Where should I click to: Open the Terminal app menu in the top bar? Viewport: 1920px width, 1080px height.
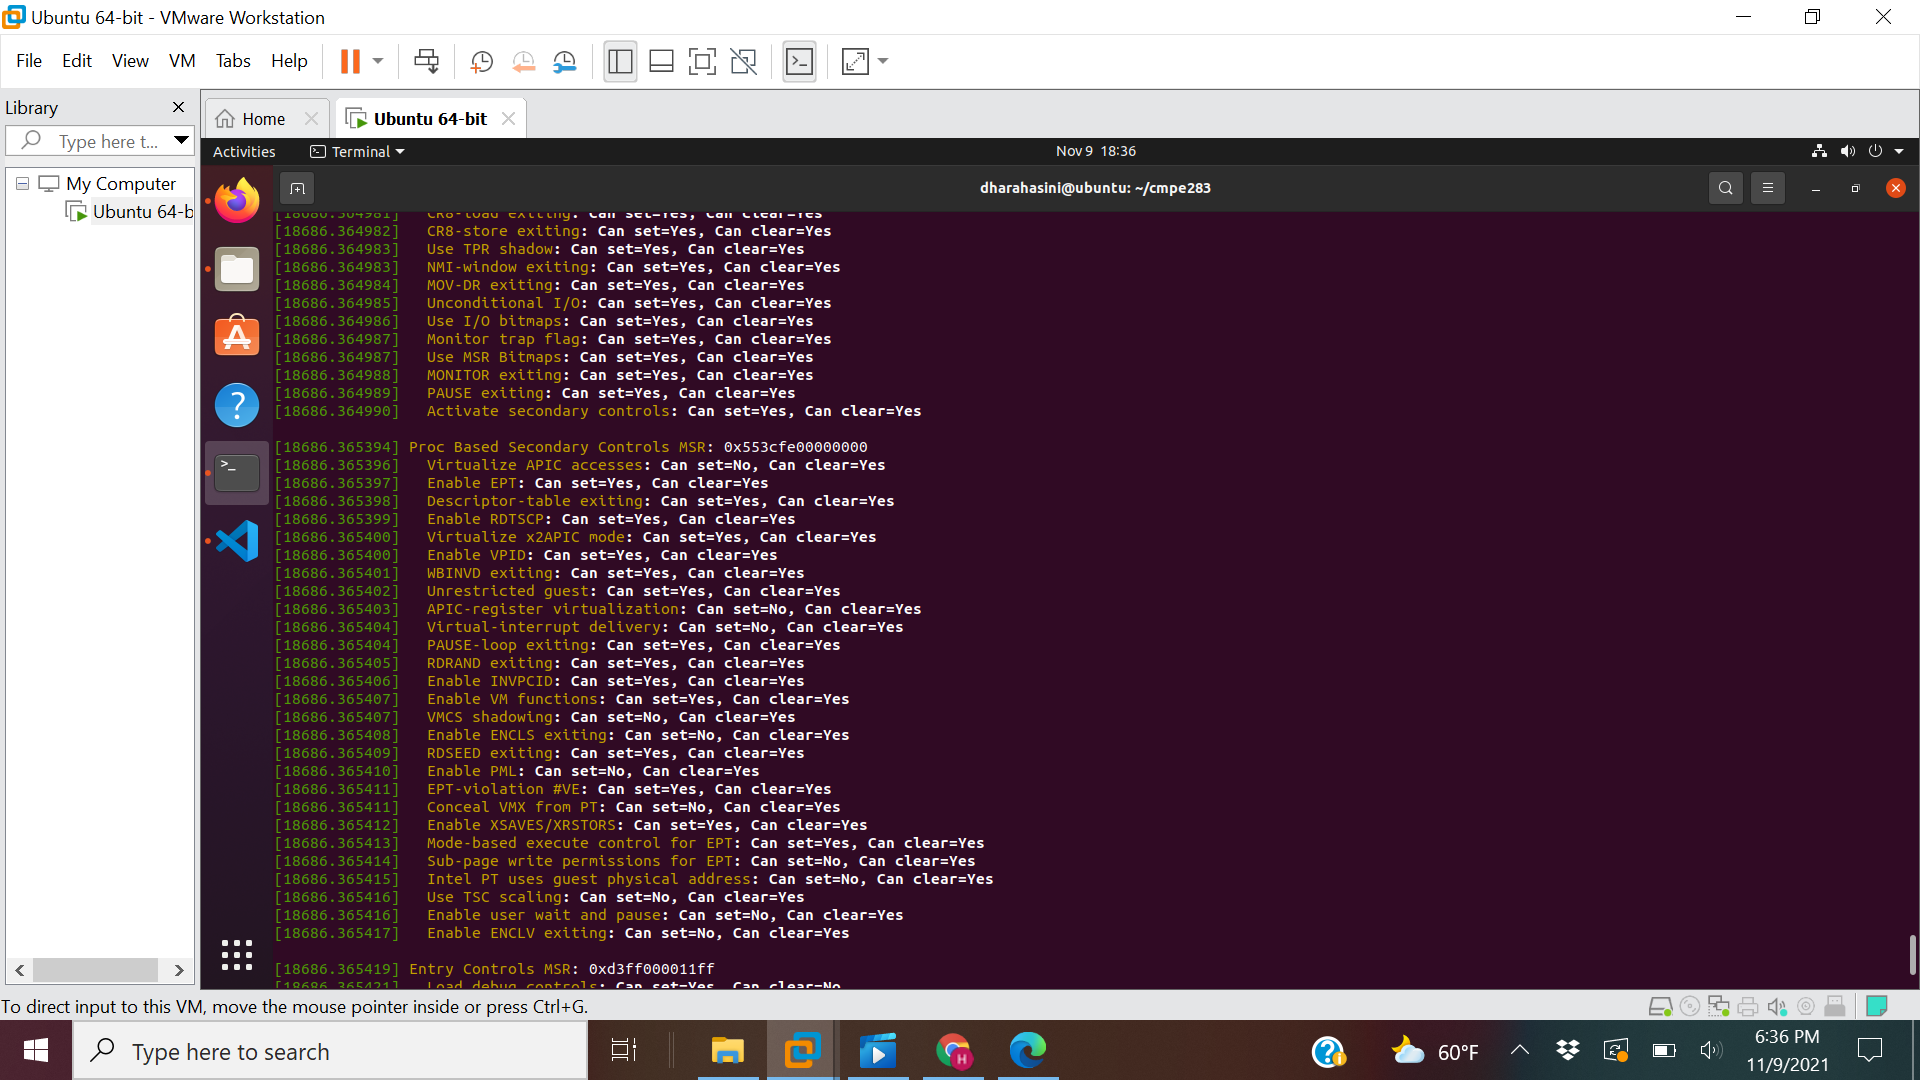coord(357,151)
